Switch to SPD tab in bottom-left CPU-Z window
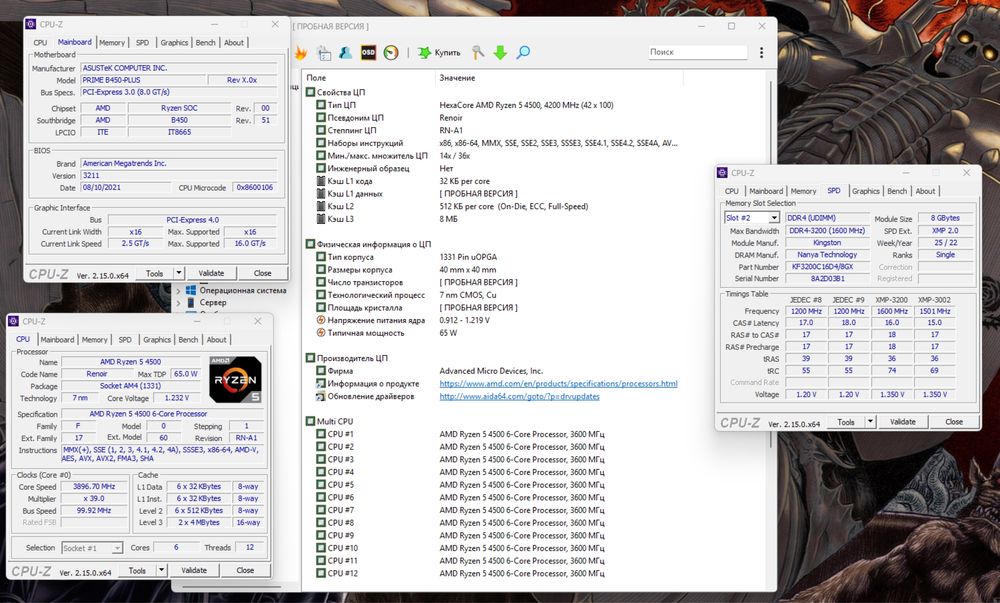 coord(125,340)
